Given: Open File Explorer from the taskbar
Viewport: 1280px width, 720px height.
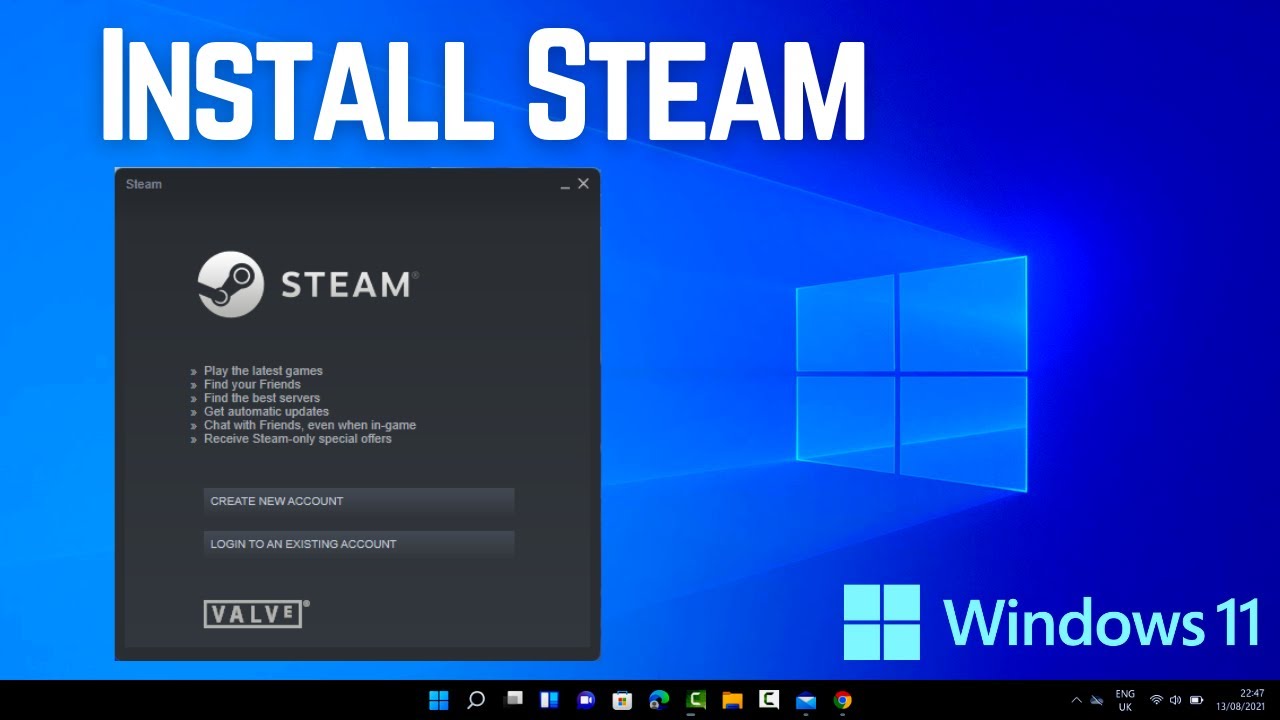Looking at the screenshot, I should 731,699.
